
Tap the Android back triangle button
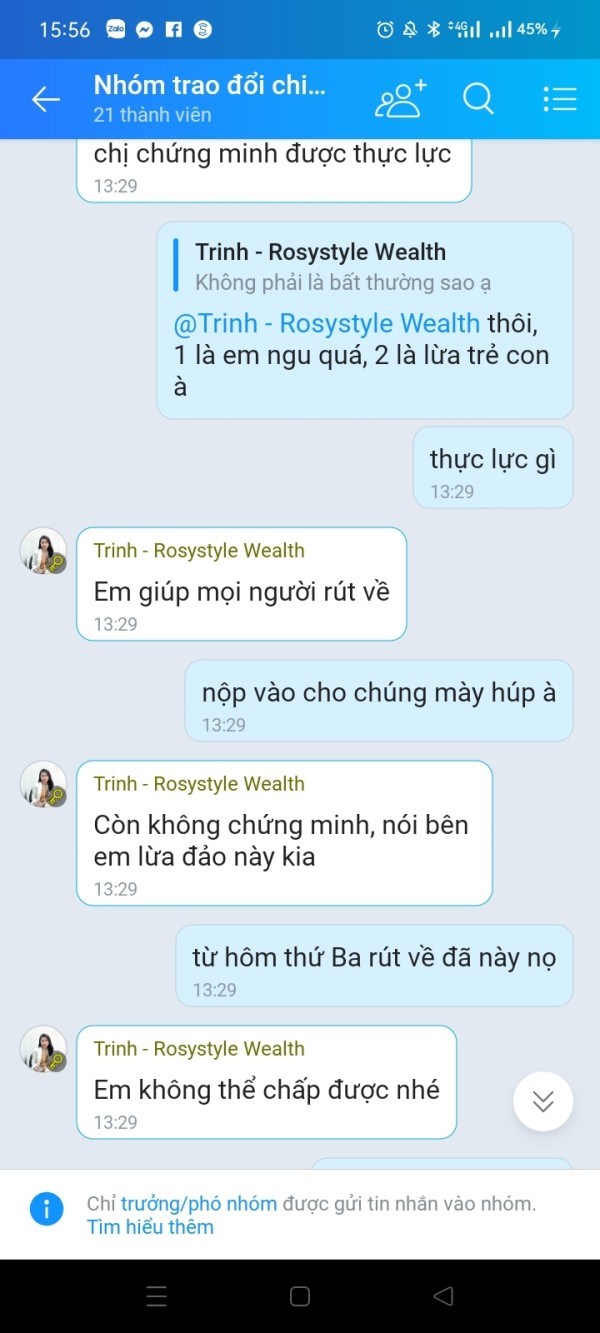click(443, 1296)
